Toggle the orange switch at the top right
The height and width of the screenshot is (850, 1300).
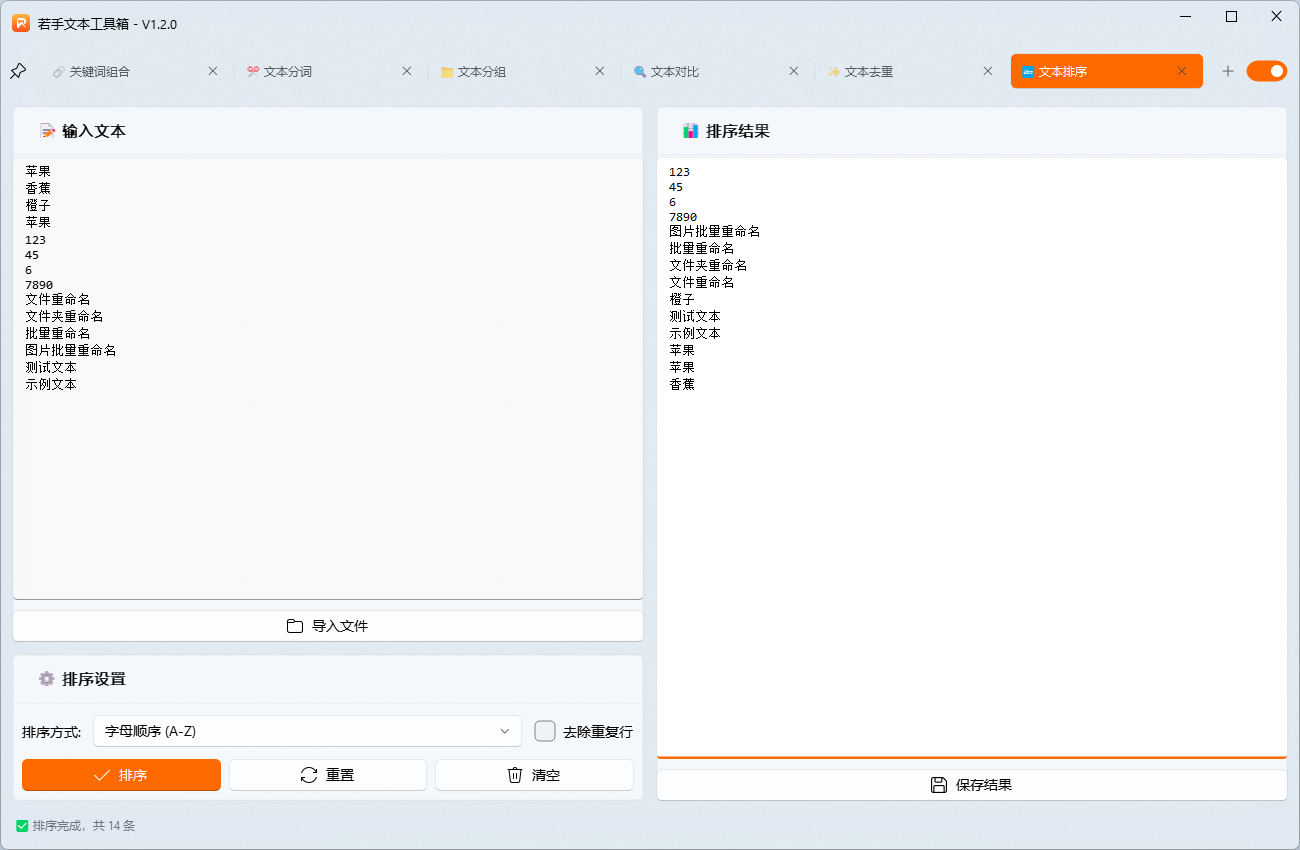(x=1267, y=71)
